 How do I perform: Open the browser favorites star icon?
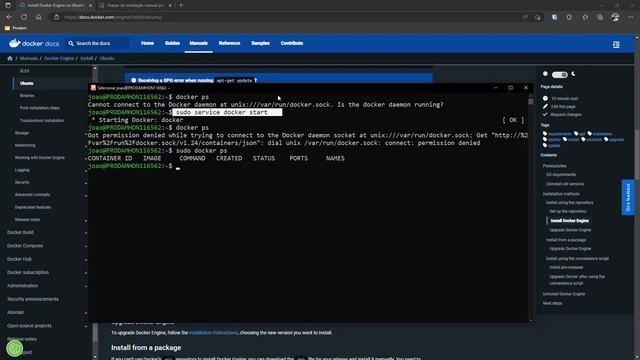585,17
